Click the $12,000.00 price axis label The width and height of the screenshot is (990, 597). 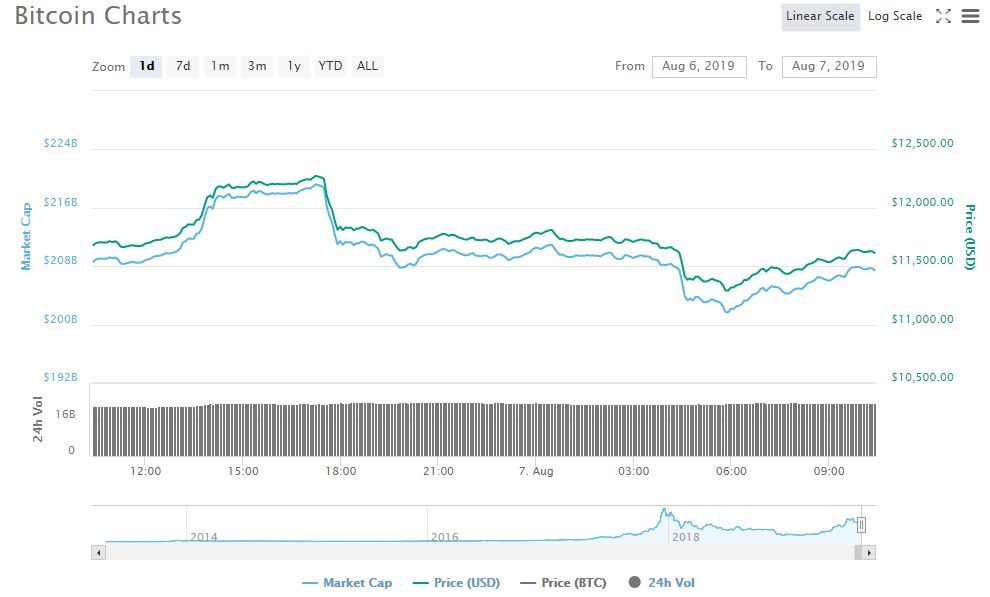pyautogui.click(x=922, y=203)
